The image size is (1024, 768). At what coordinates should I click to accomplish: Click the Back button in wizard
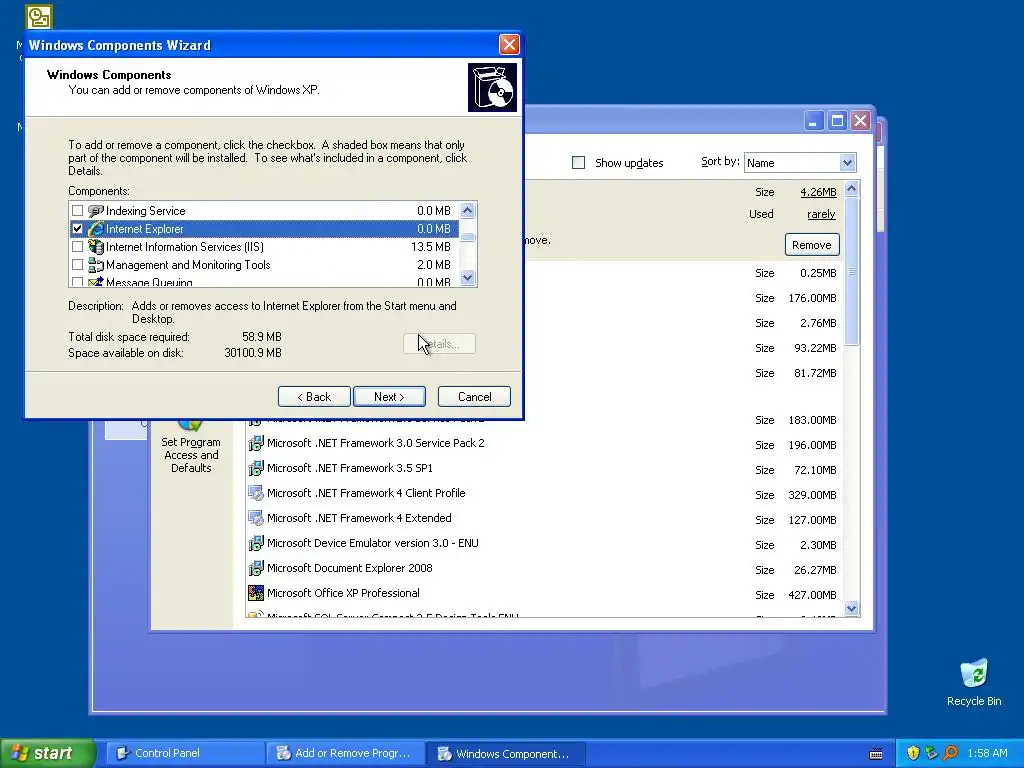(x=314, y=396)
